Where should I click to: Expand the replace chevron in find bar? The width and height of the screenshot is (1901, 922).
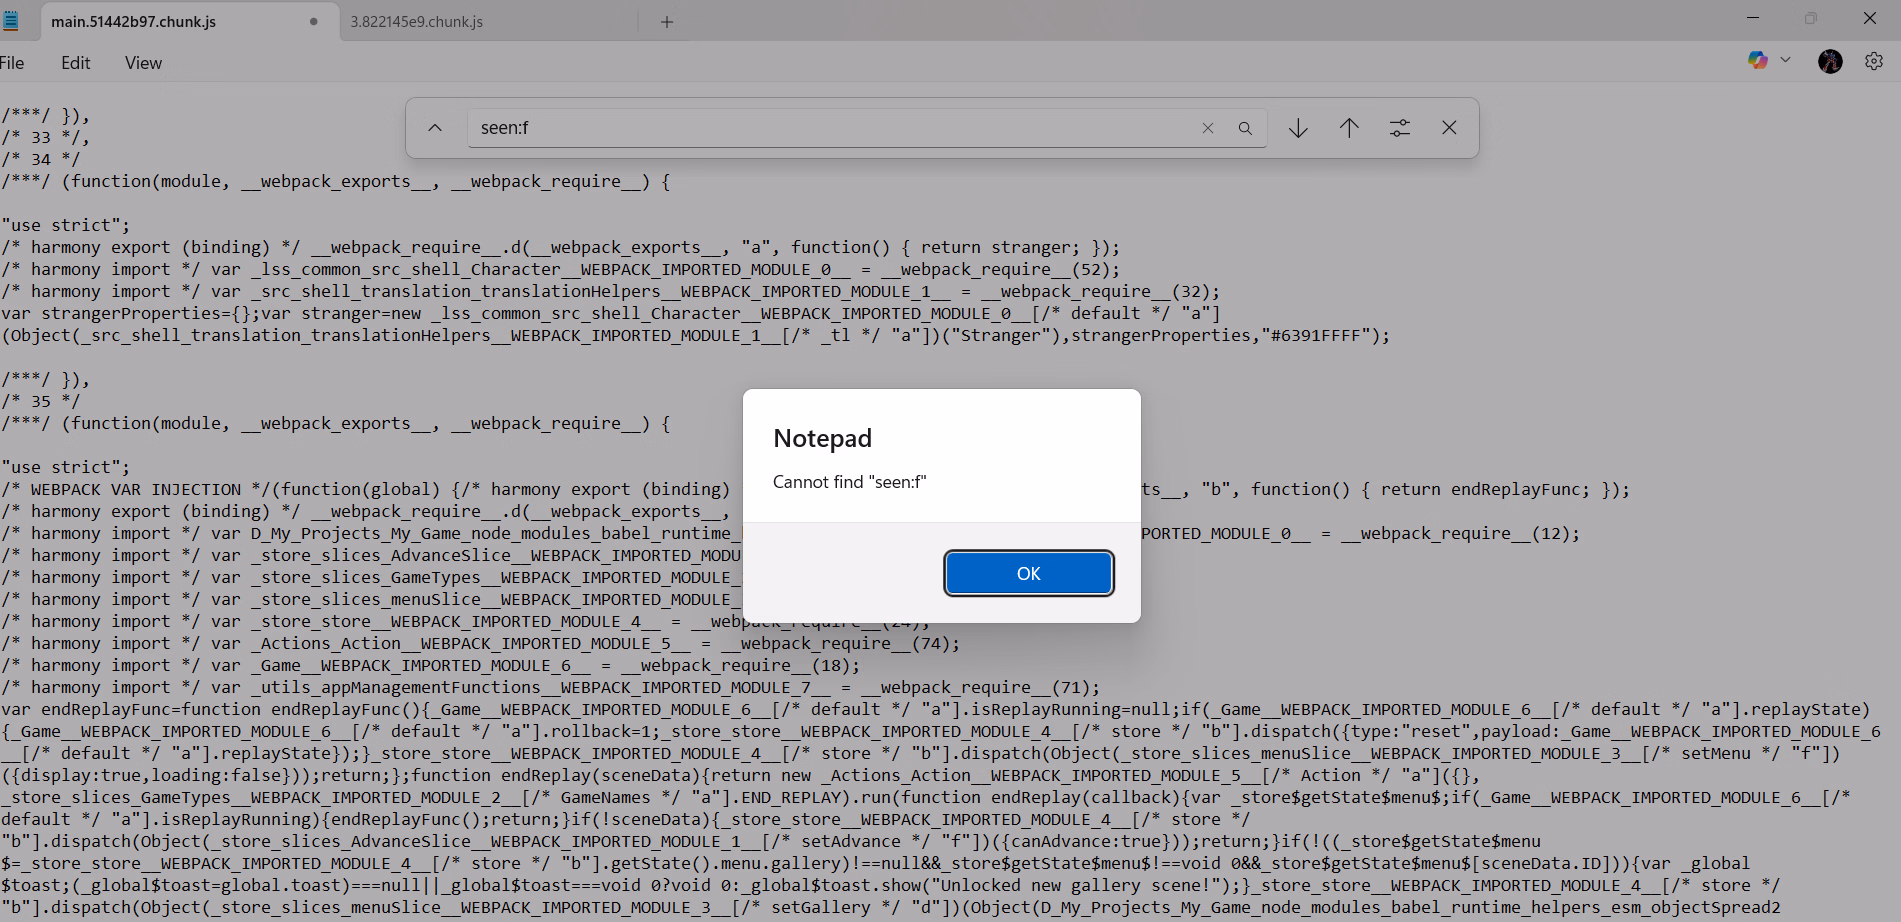(435, 128)
